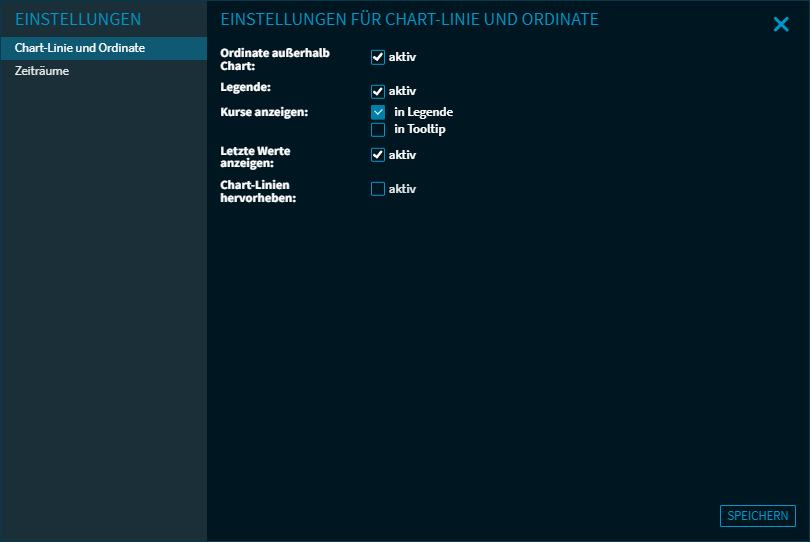This screenshot has height=542, width=810.
Task: Disable the Ordinate außerhalb Chart checkbox
Action: click(x=378, y=57)
